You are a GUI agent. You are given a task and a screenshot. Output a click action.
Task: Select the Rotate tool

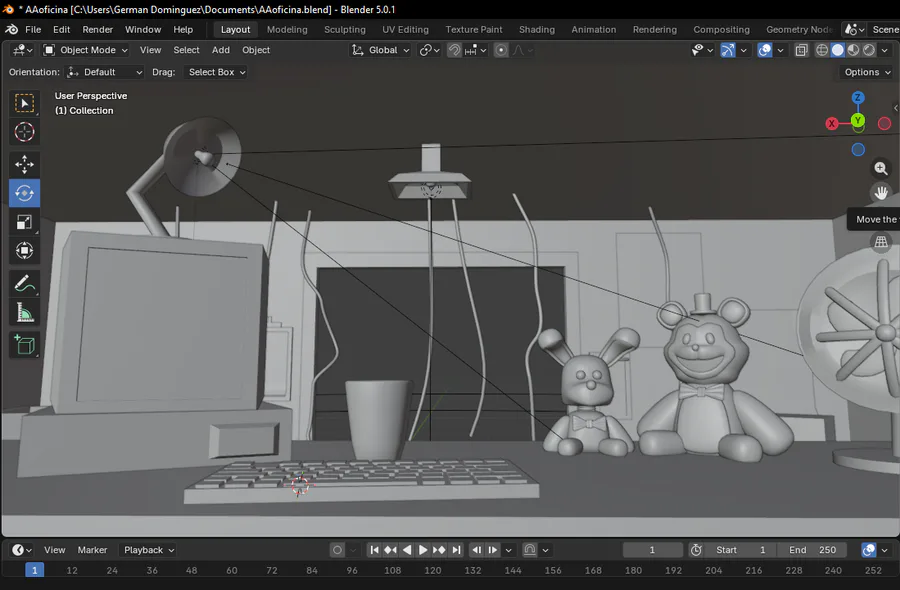24,193
